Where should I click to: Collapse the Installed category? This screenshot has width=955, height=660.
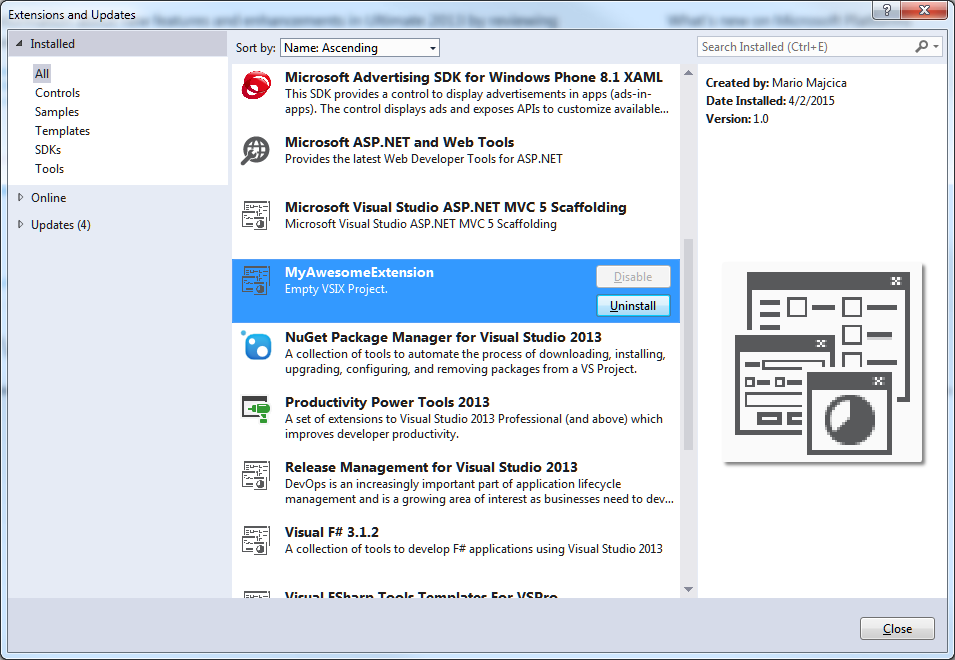tap(19, 44)
